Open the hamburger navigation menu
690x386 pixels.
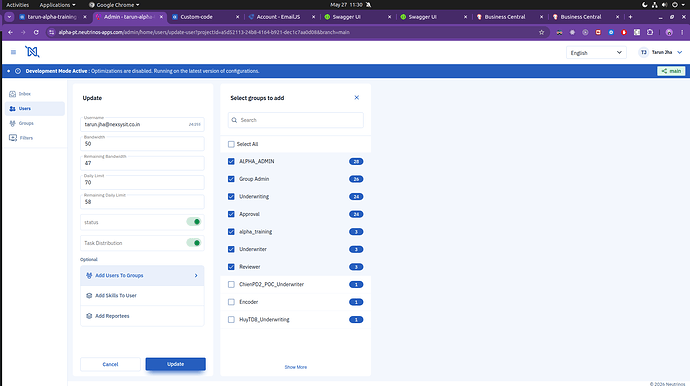tap(13, 52)
